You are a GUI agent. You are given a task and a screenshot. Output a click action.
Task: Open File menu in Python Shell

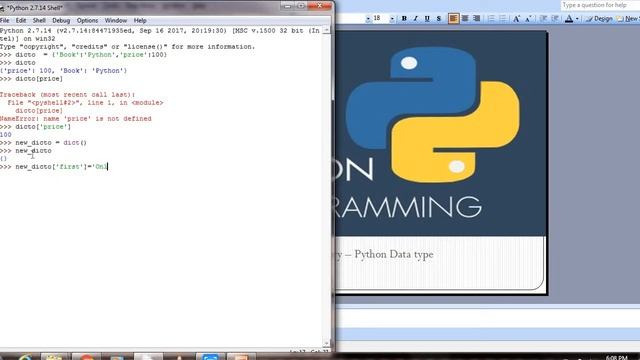coord(4,20)
